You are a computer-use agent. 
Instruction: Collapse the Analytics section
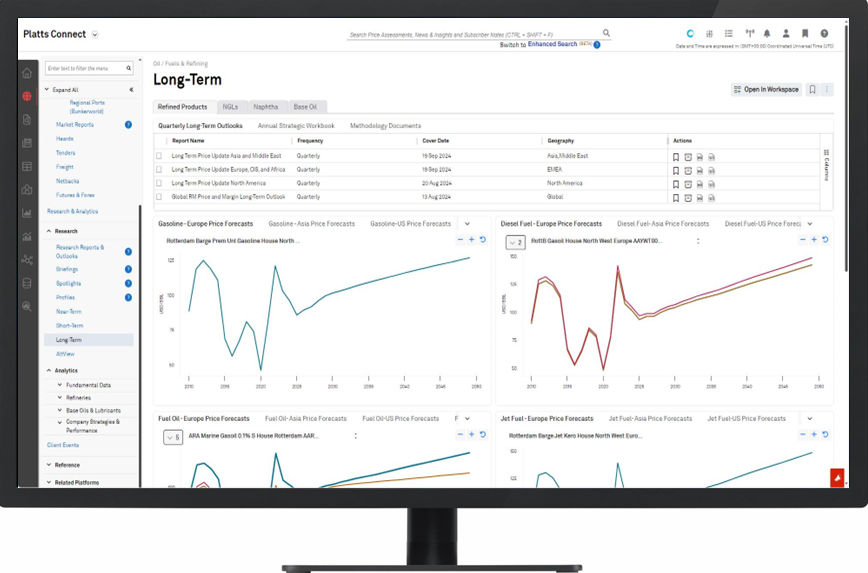tap(49, 370)
